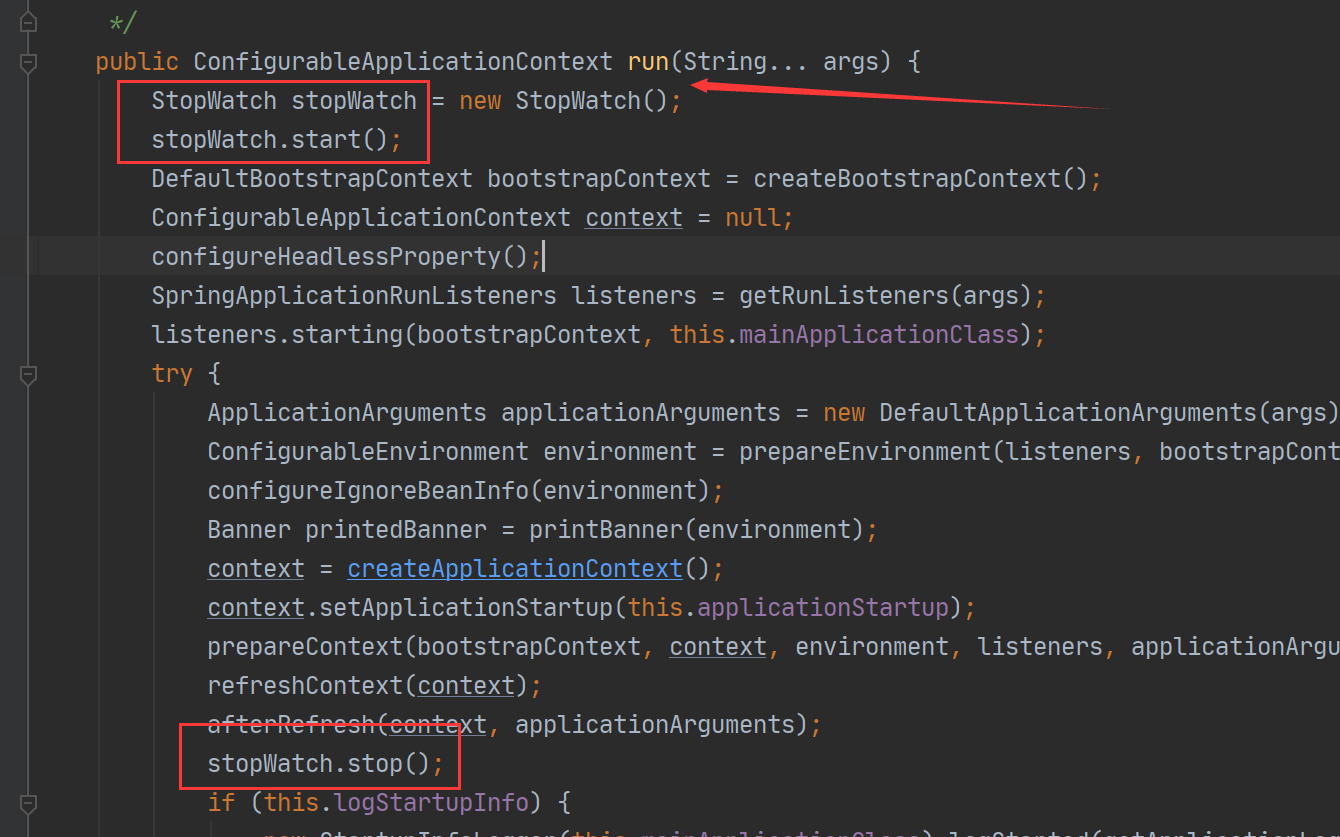Collapse the if logStartupInfo block
The image size is (1340, 837).
(28, 803)
